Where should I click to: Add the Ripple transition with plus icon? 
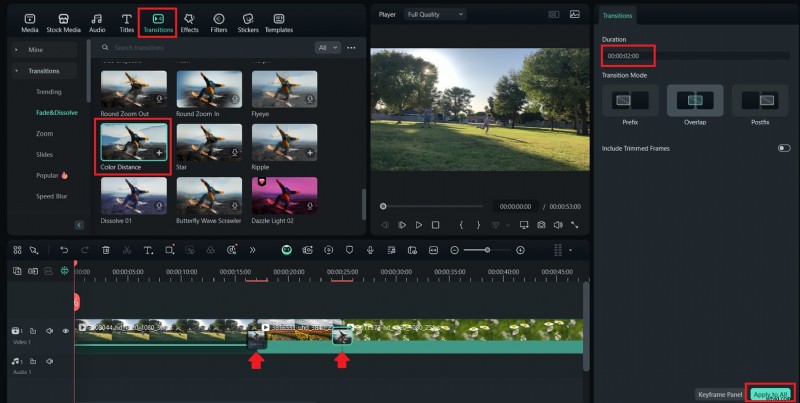310,153
